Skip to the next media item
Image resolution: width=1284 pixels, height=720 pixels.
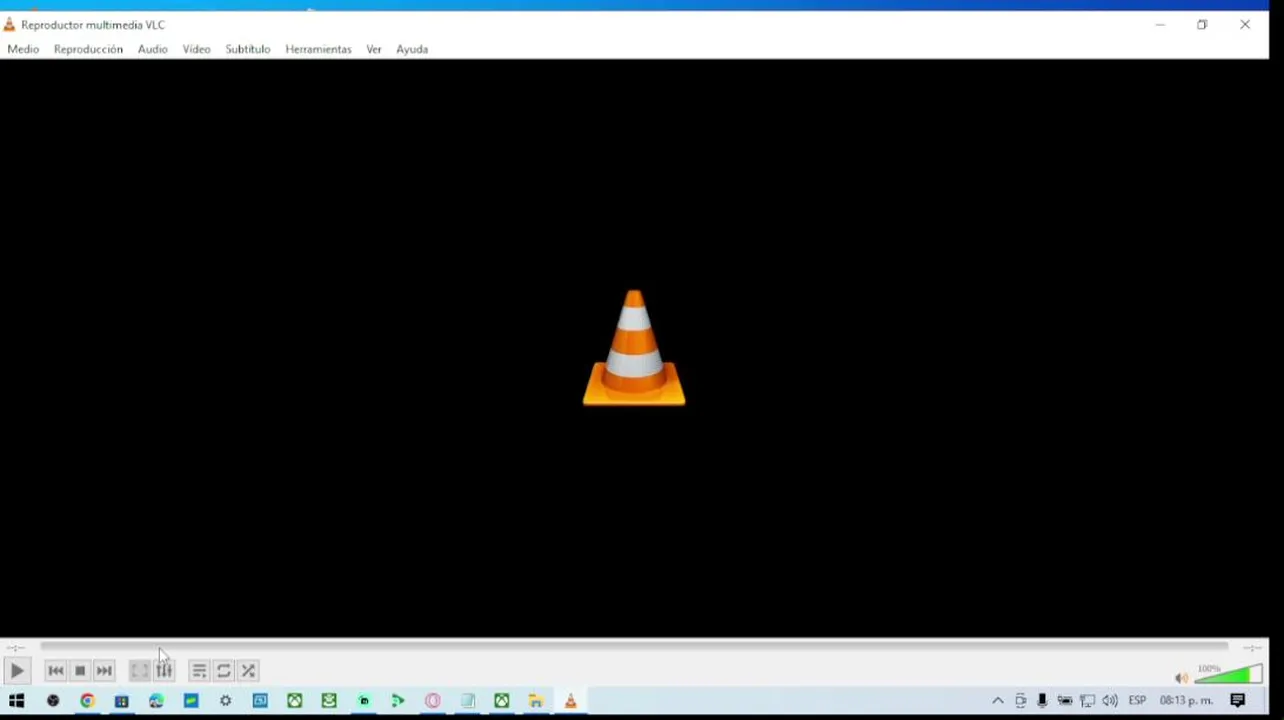pos(104,671)
